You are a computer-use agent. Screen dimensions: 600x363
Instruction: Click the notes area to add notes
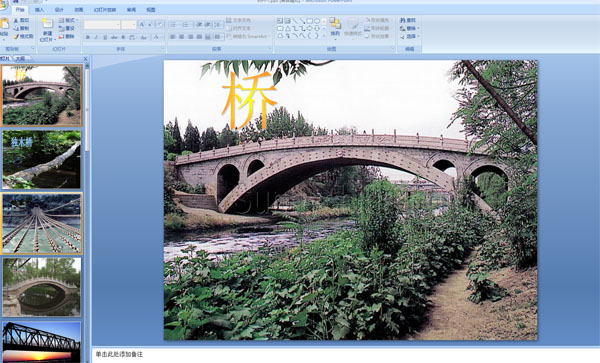pos(346,355)
